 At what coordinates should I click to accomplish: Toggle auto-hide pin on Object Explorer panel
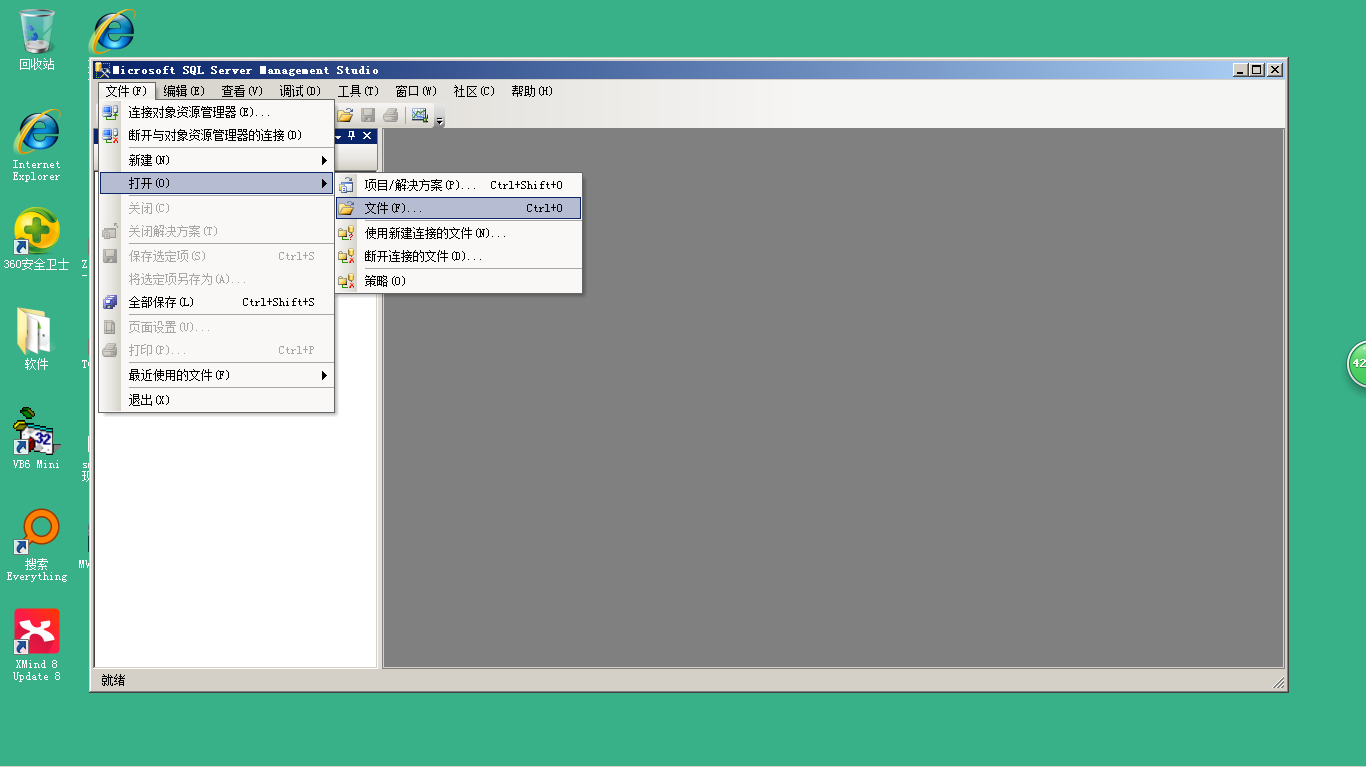[x=352, y=136]
